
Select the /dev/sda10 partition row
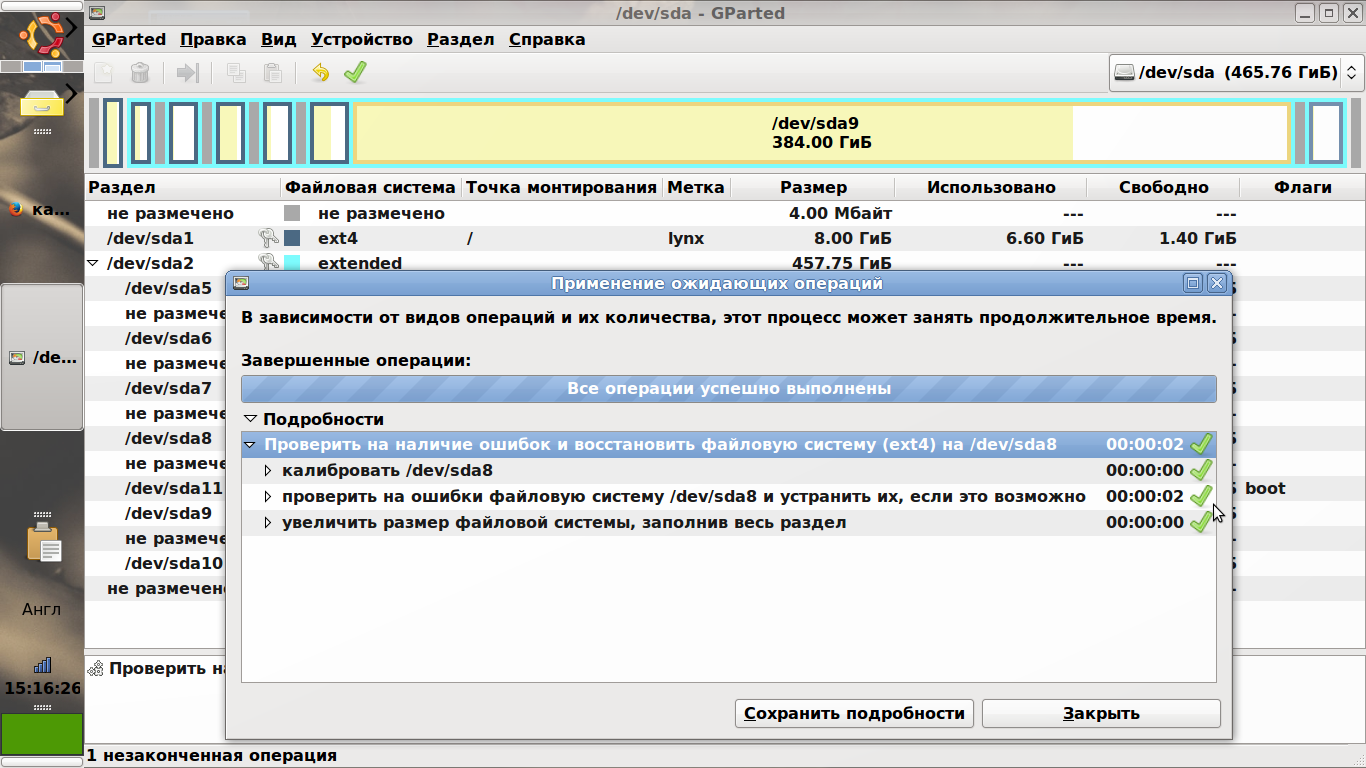pyautogui.click(x=155, y=563)
